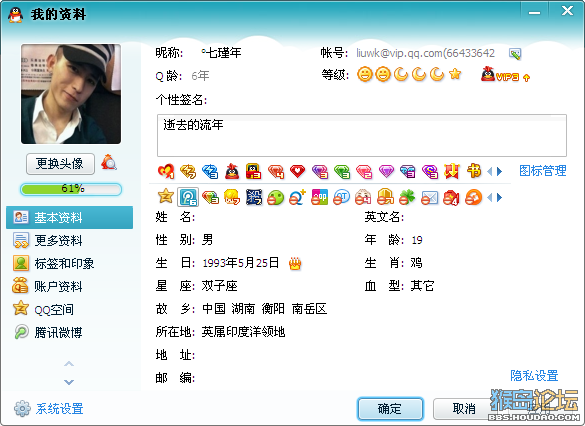Click the red diamond level 4 icon
The height and width of the screenshot is (426, 585).
[x=276, y=171]
